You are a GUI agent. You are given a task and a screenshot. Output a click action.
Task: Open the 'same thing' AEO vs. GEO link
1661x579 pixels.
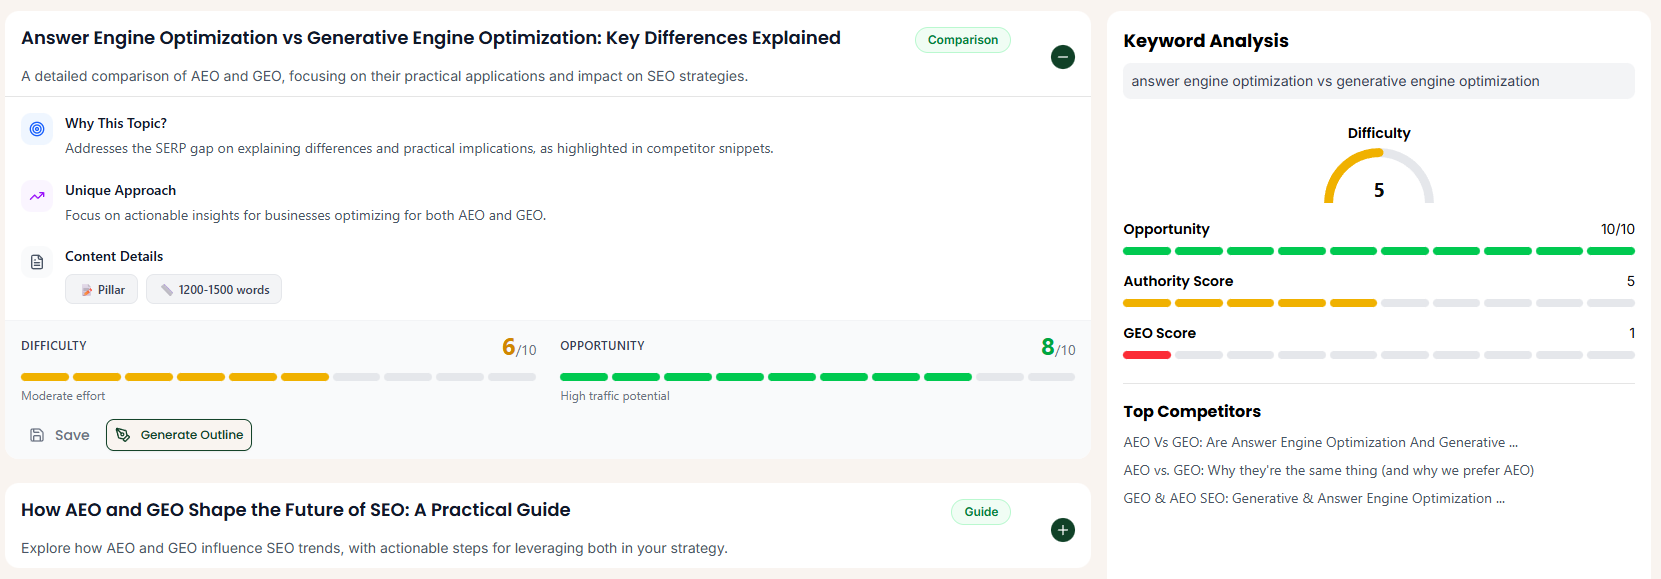[1328, 470]
